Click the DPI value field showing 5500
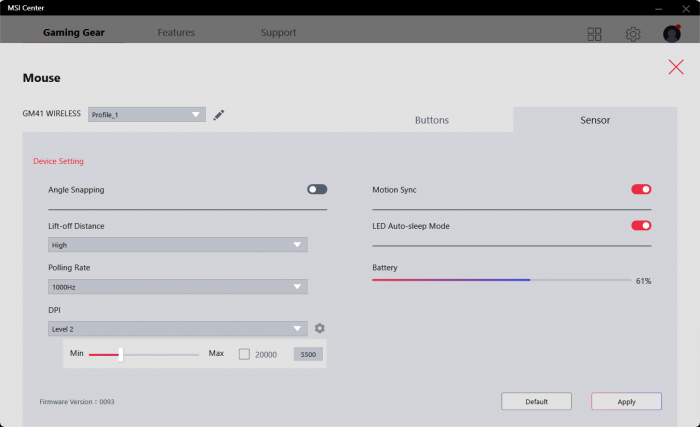700x427 pixels. pyautogui.click(x=308, y=354)
